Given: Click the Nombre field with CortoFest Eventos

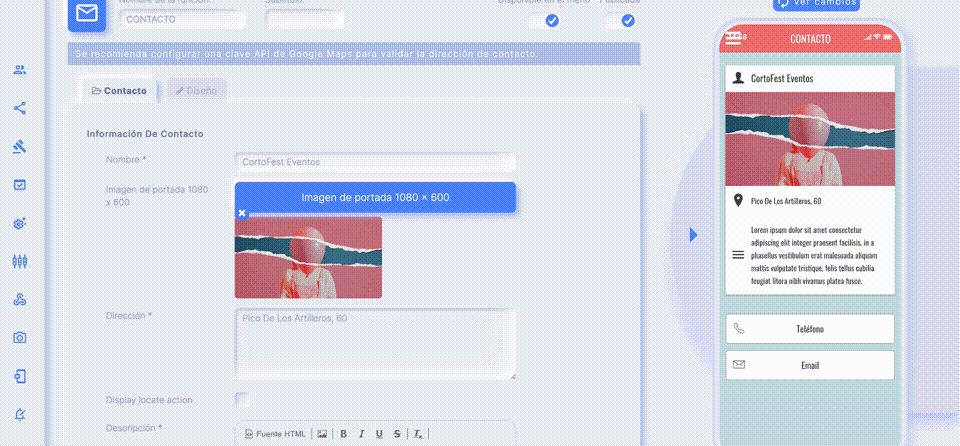Looking at the screenshot, I should click(375, 162).
